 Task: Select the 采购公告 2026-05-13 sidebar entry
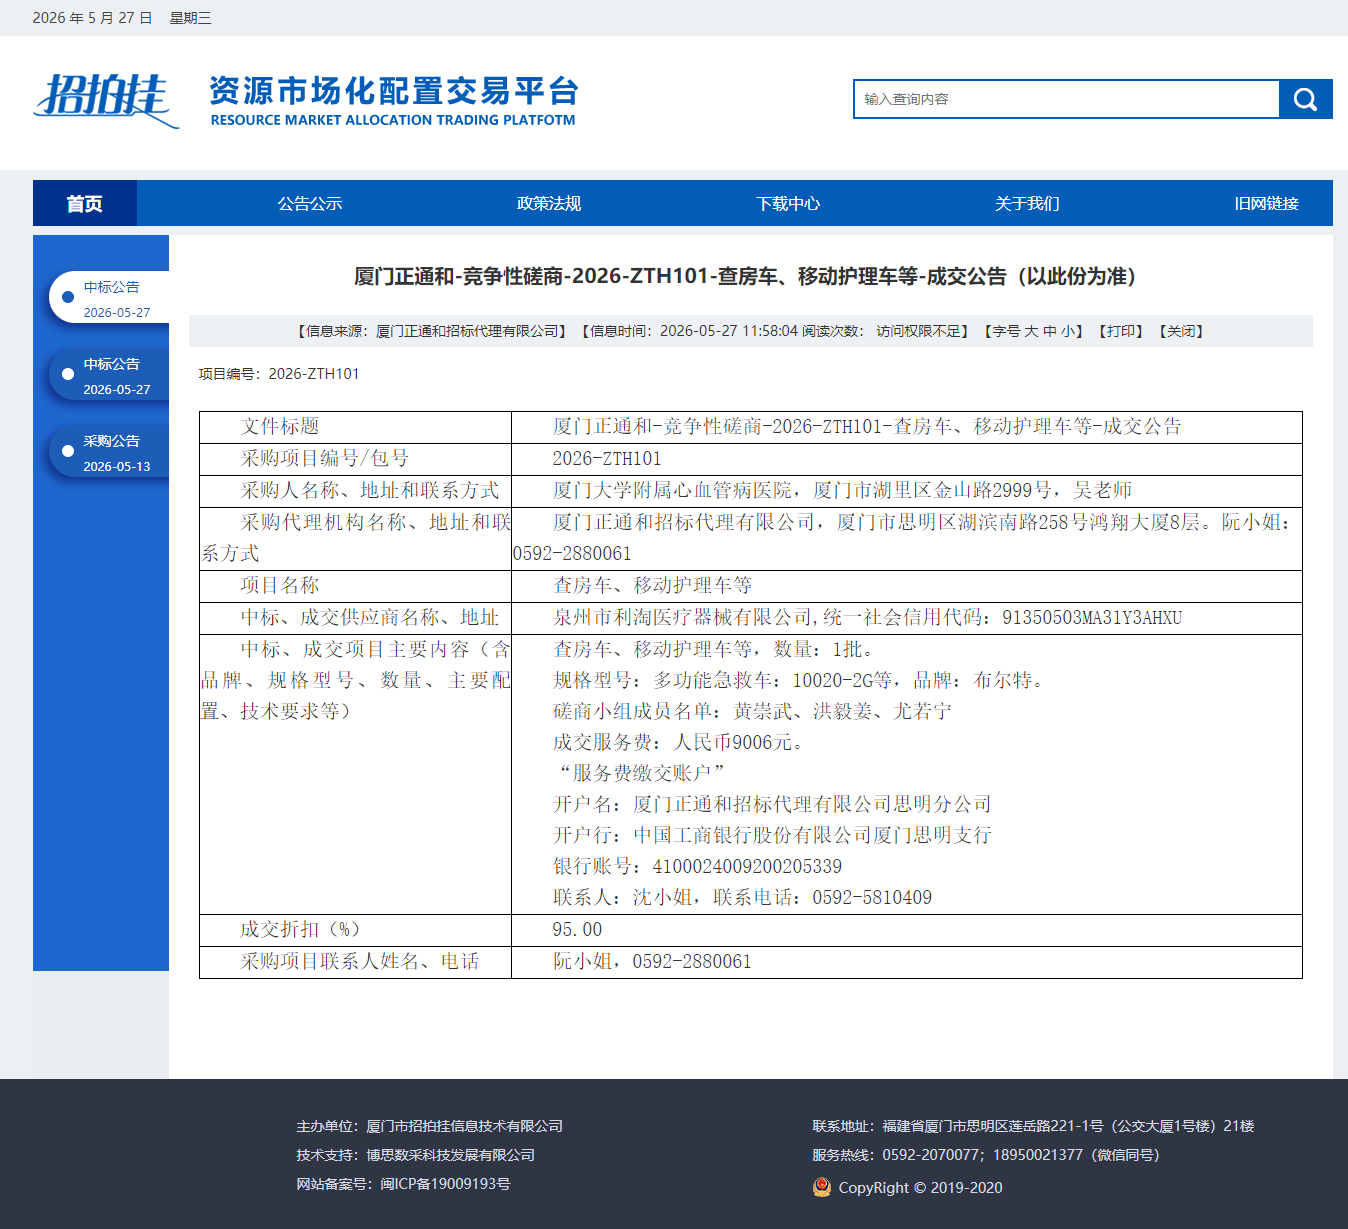click(109, 452)
